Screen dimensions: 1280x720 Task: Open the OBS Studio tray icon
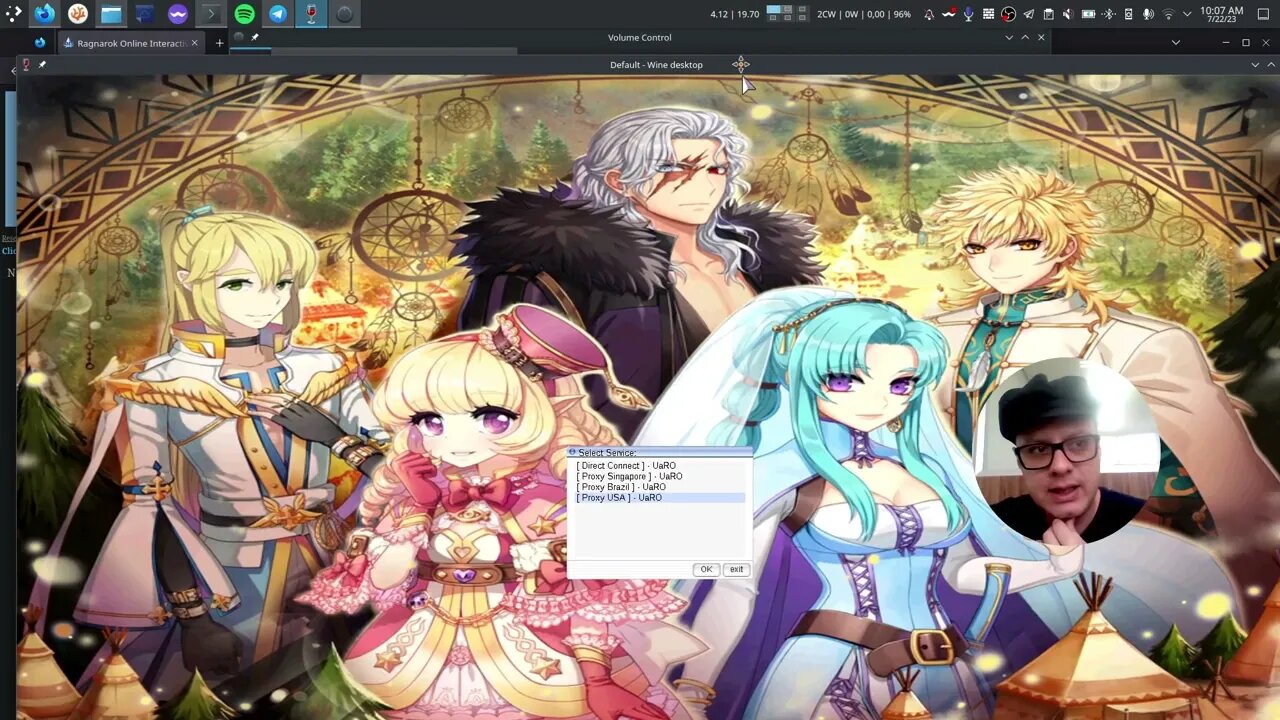click(x=1009, y=14)
